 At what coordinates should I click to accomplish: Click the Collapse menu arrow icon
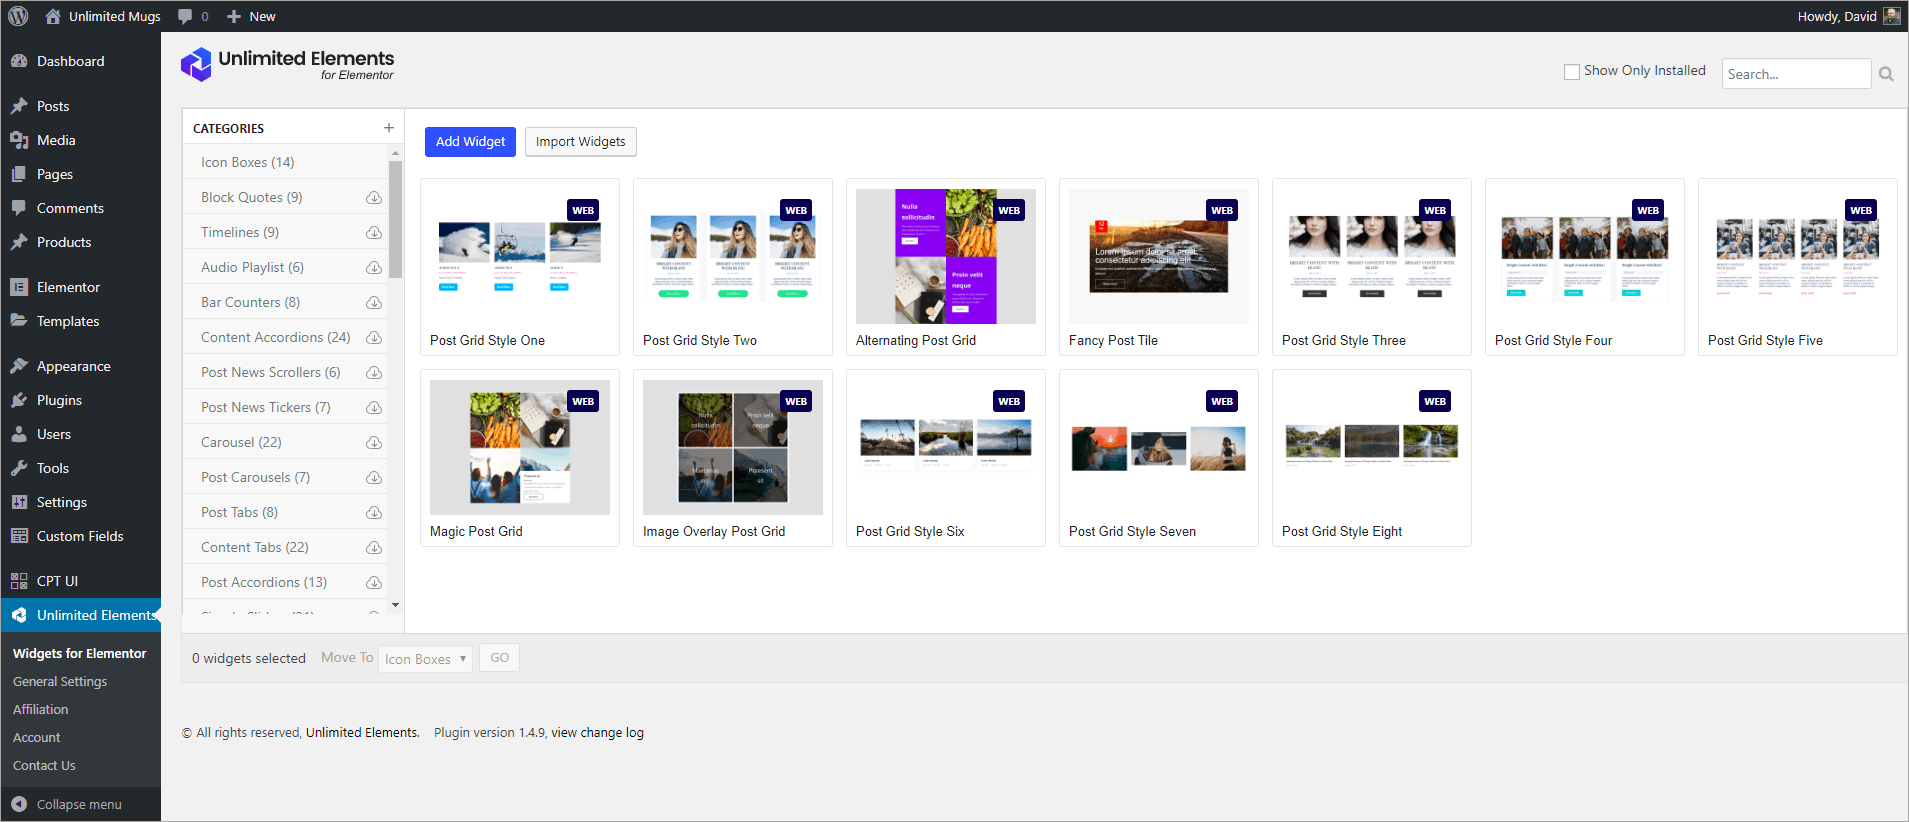(x=19, y=804)
